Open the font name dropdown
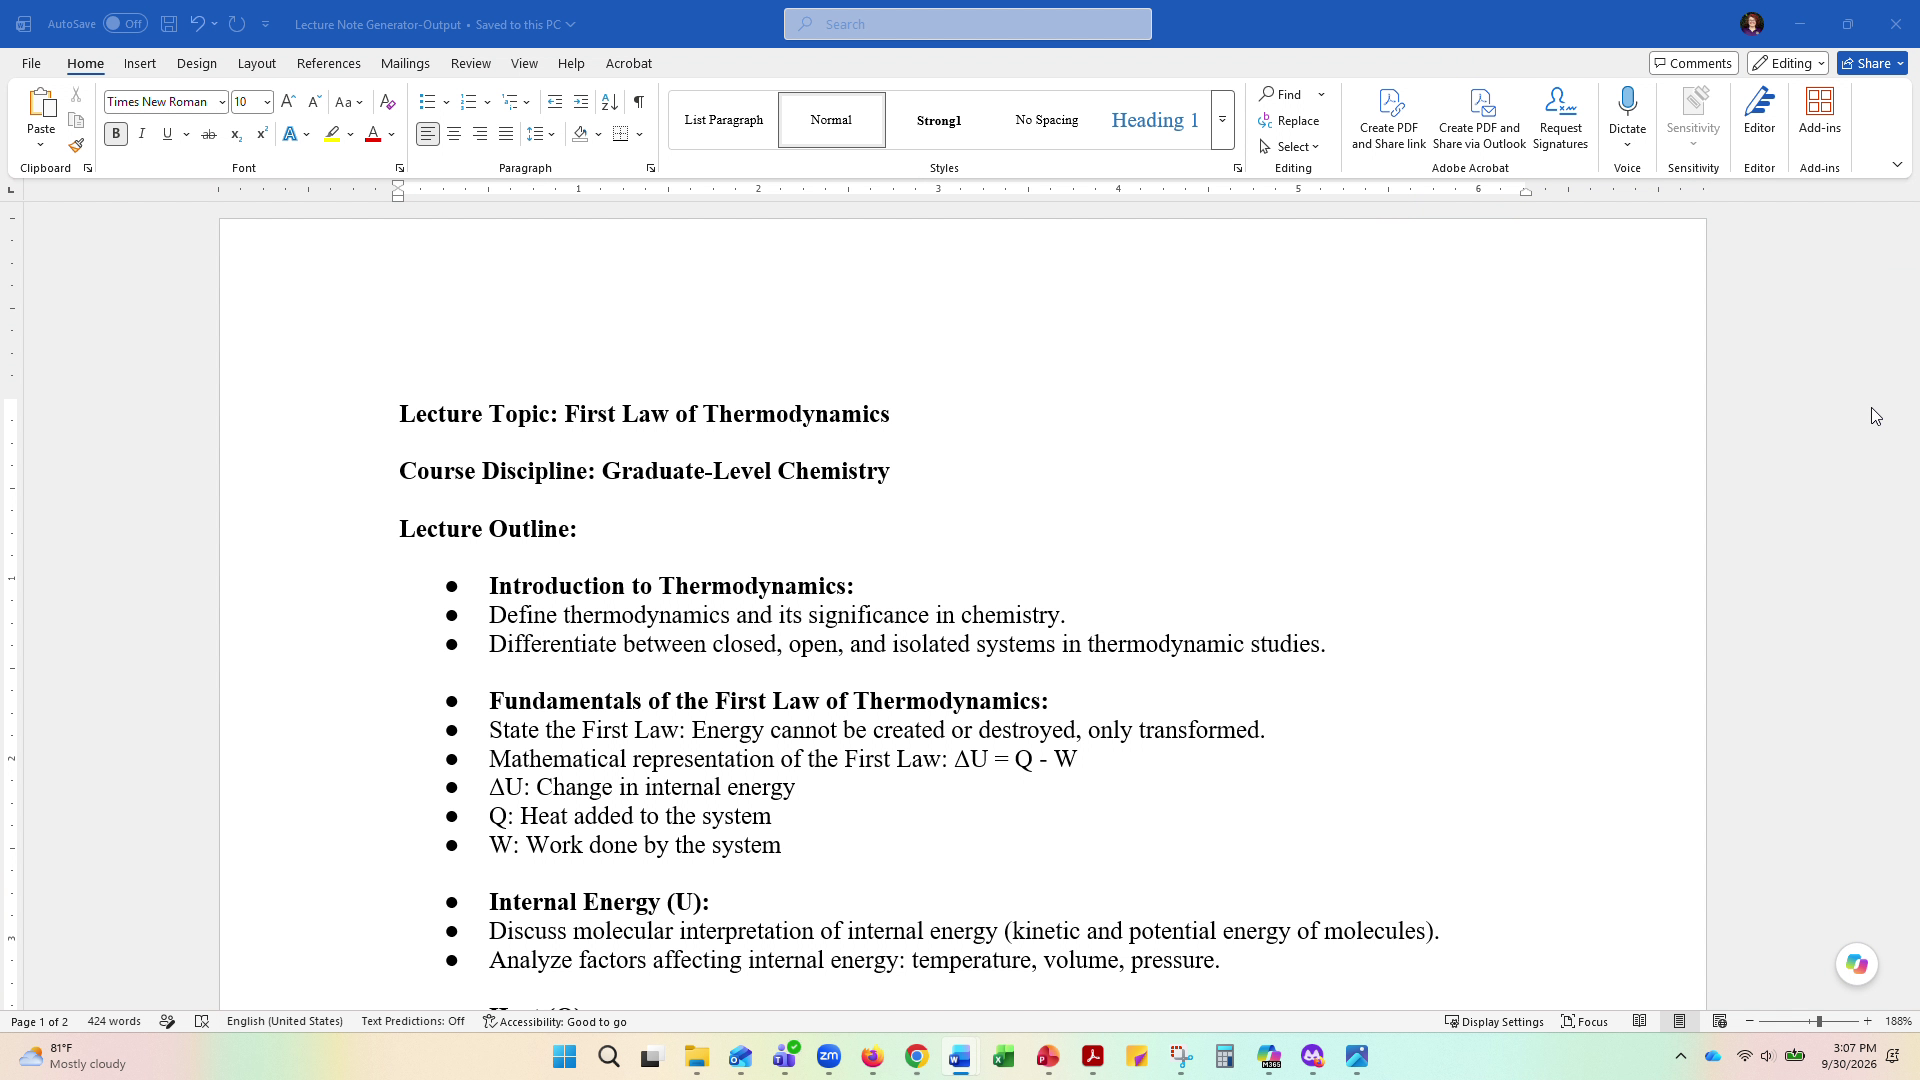 [x=222, y=102]
